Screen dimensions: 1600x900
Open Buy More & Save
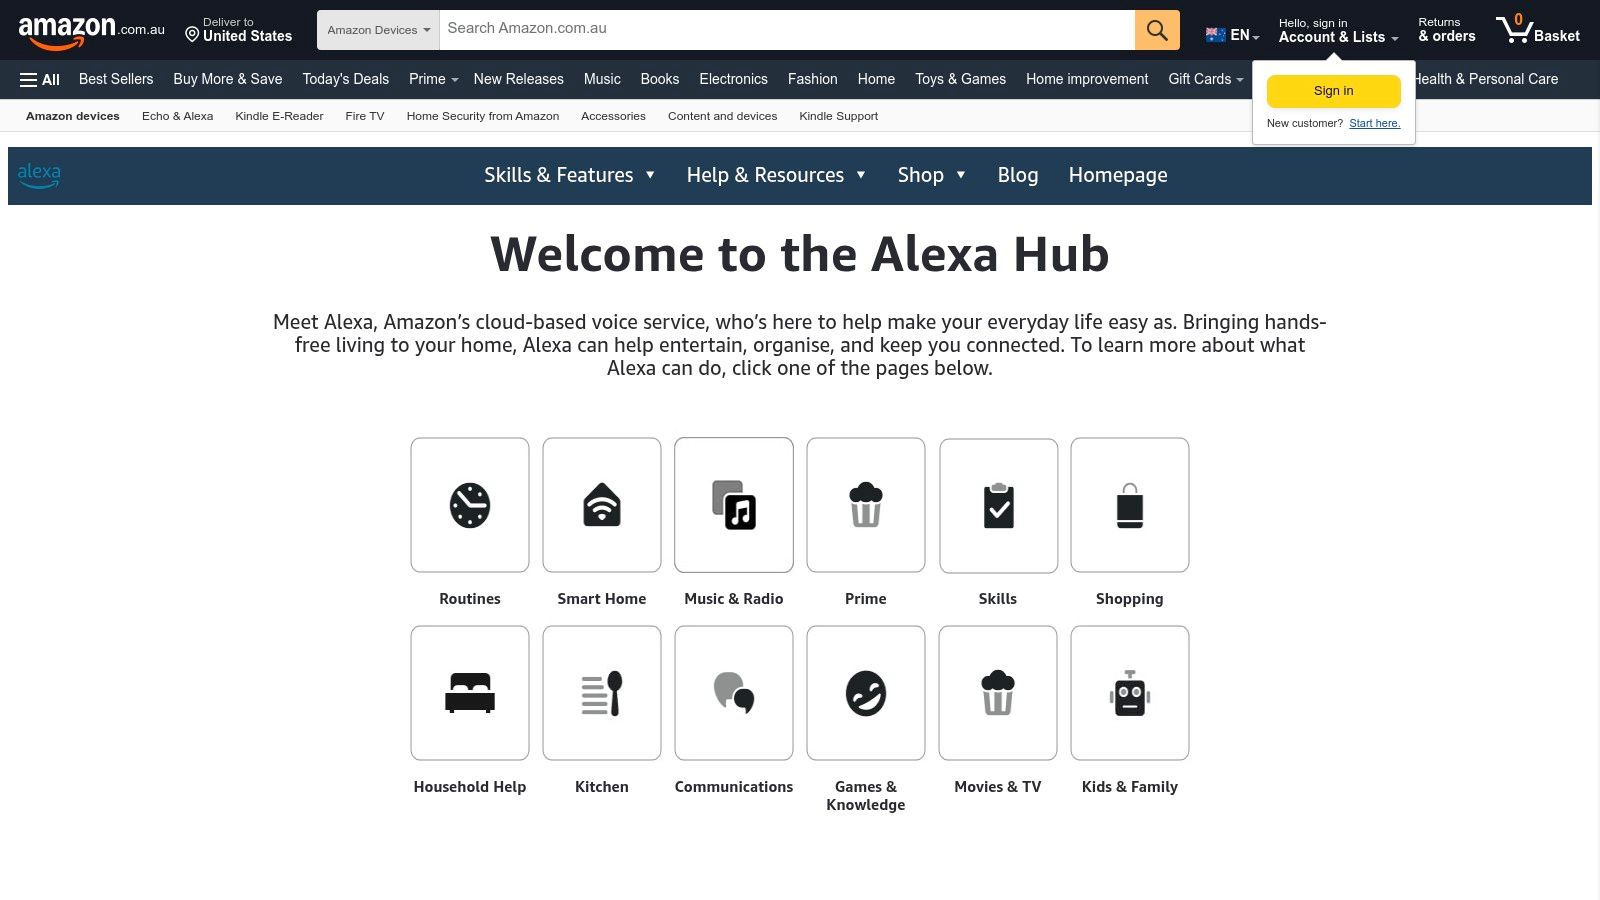pyautogui.click(x=228, y=79)
